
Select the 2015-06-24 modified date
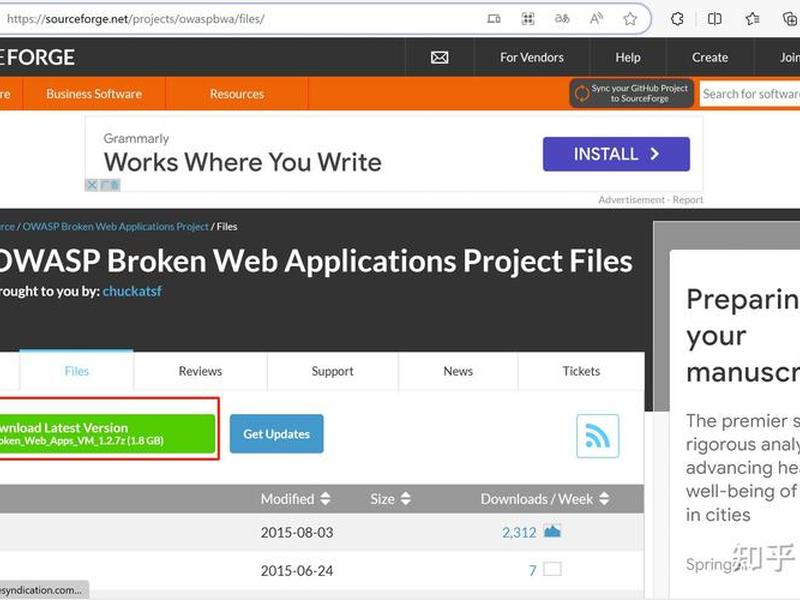[x=297, y=570]
